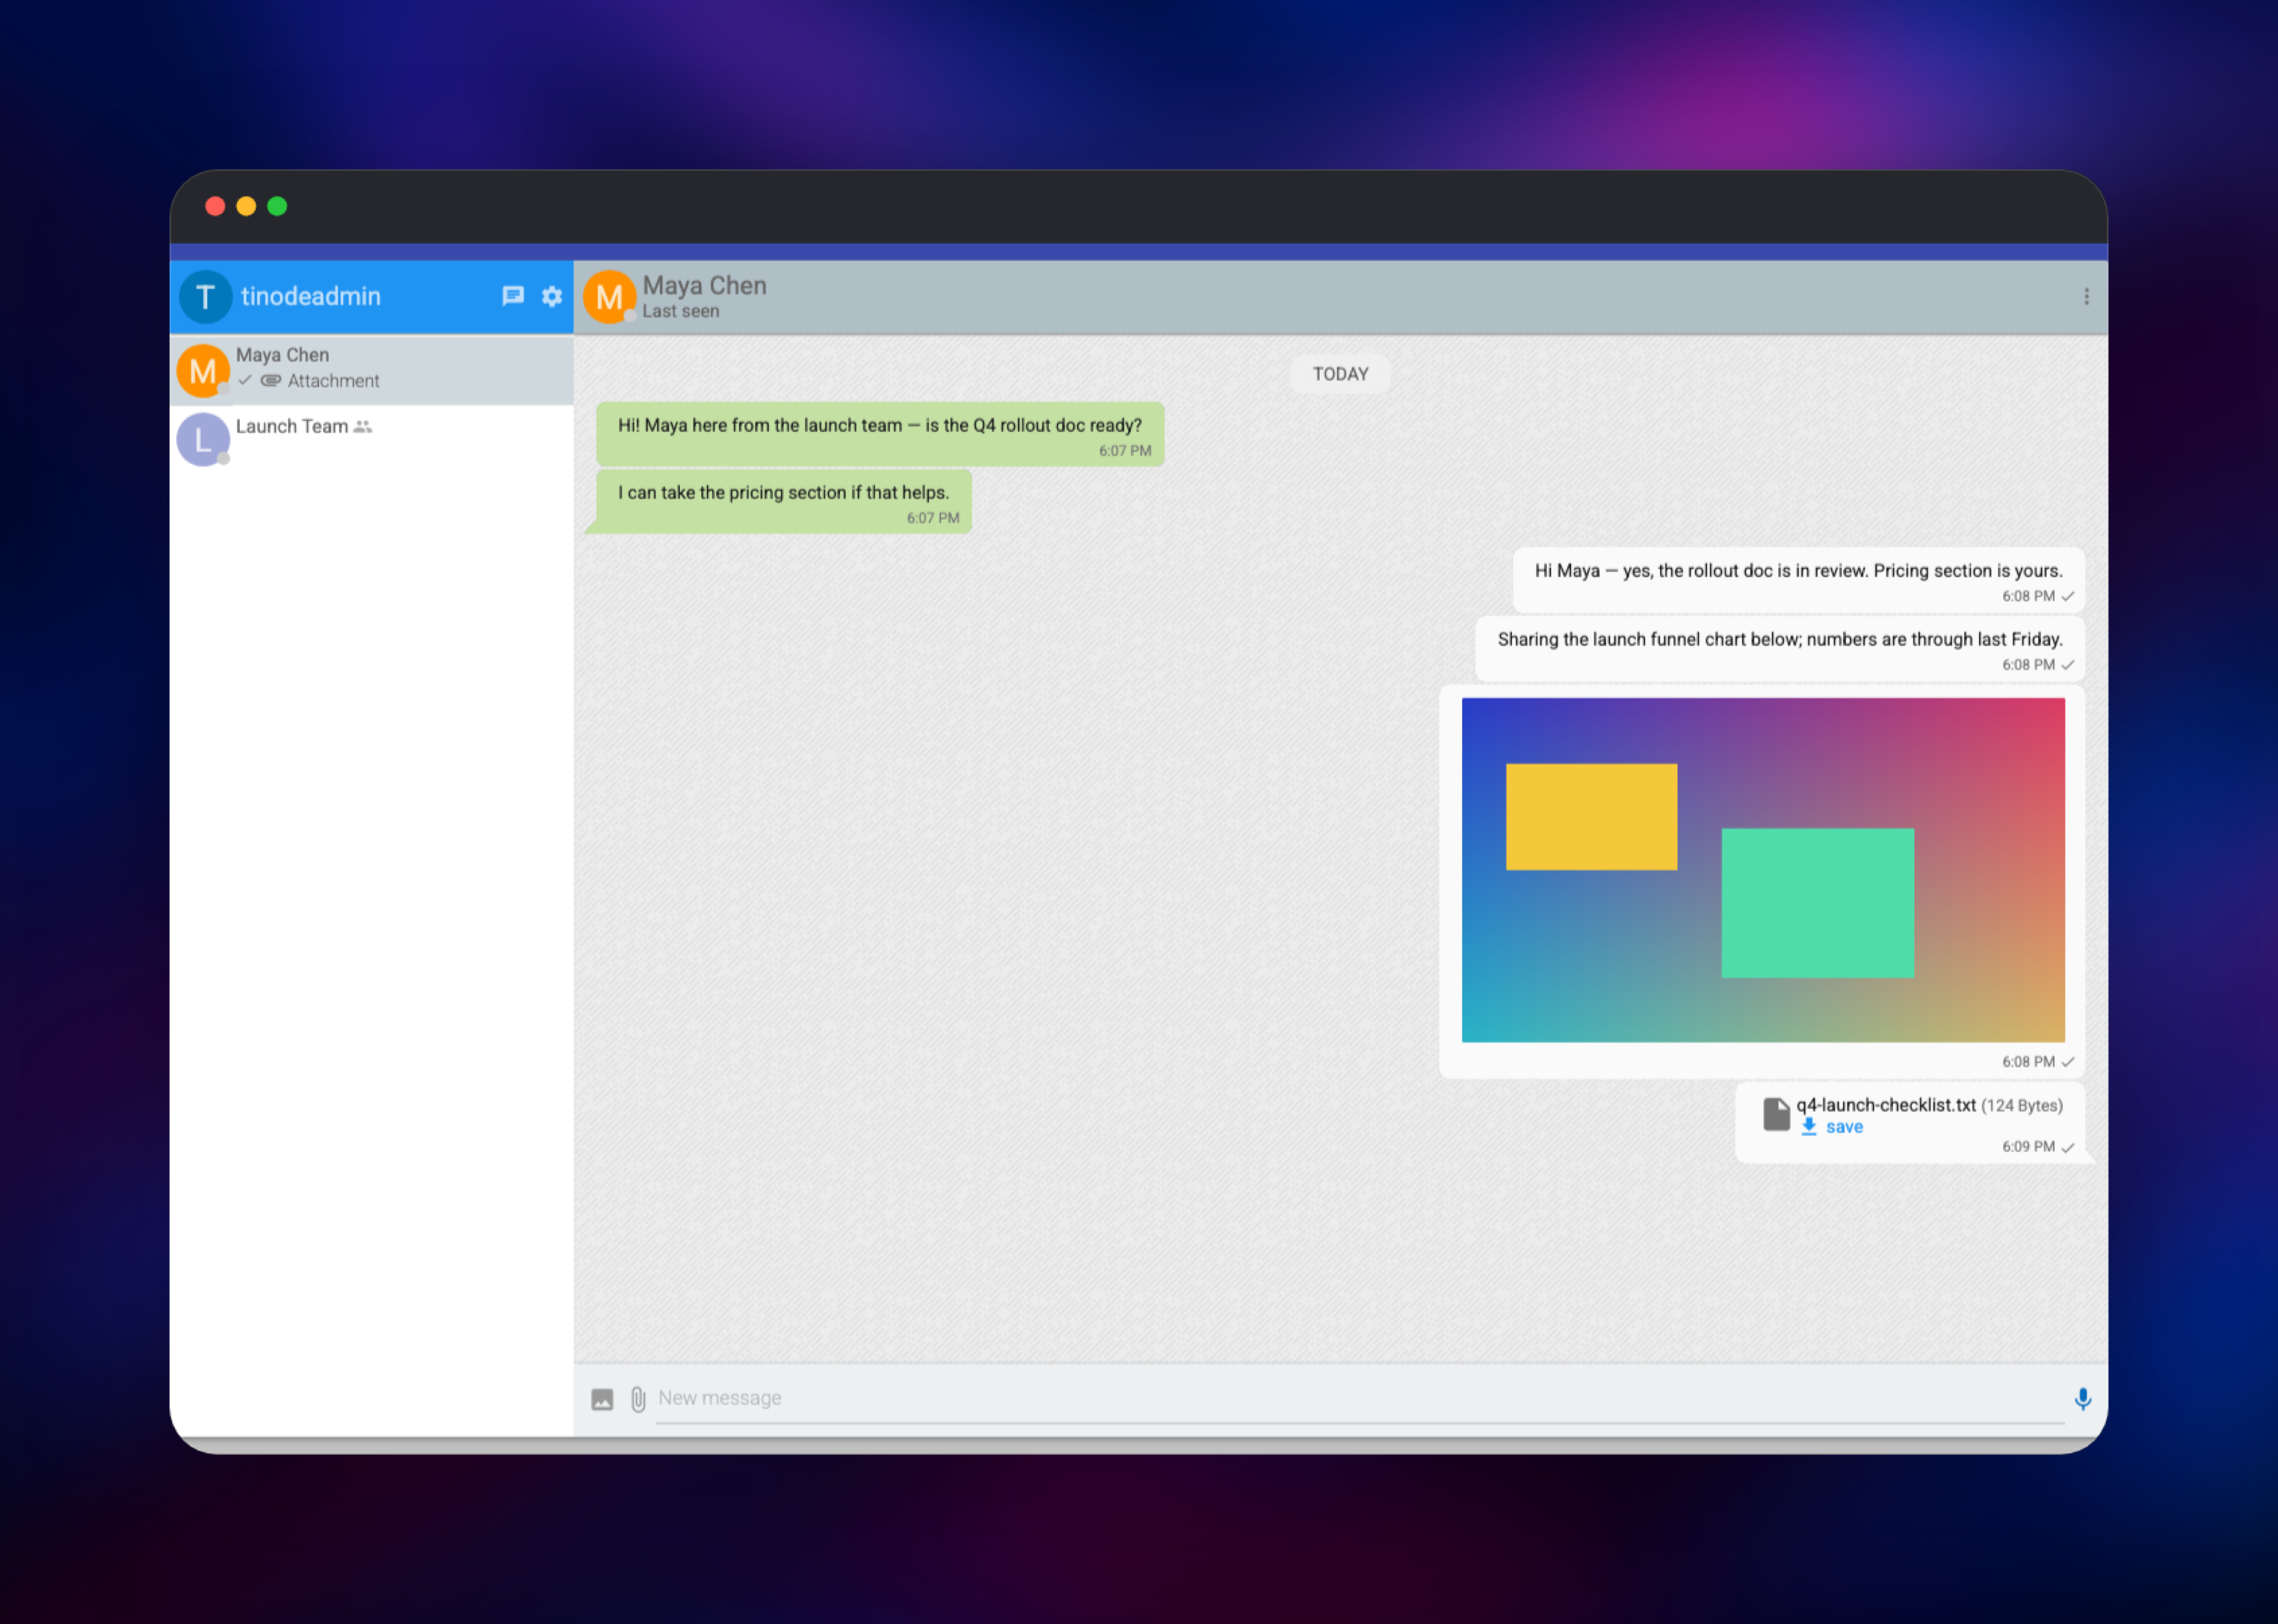Click the Launch Team avatar
This screenshot has width=2278, height=1624.
coord(203,440)
